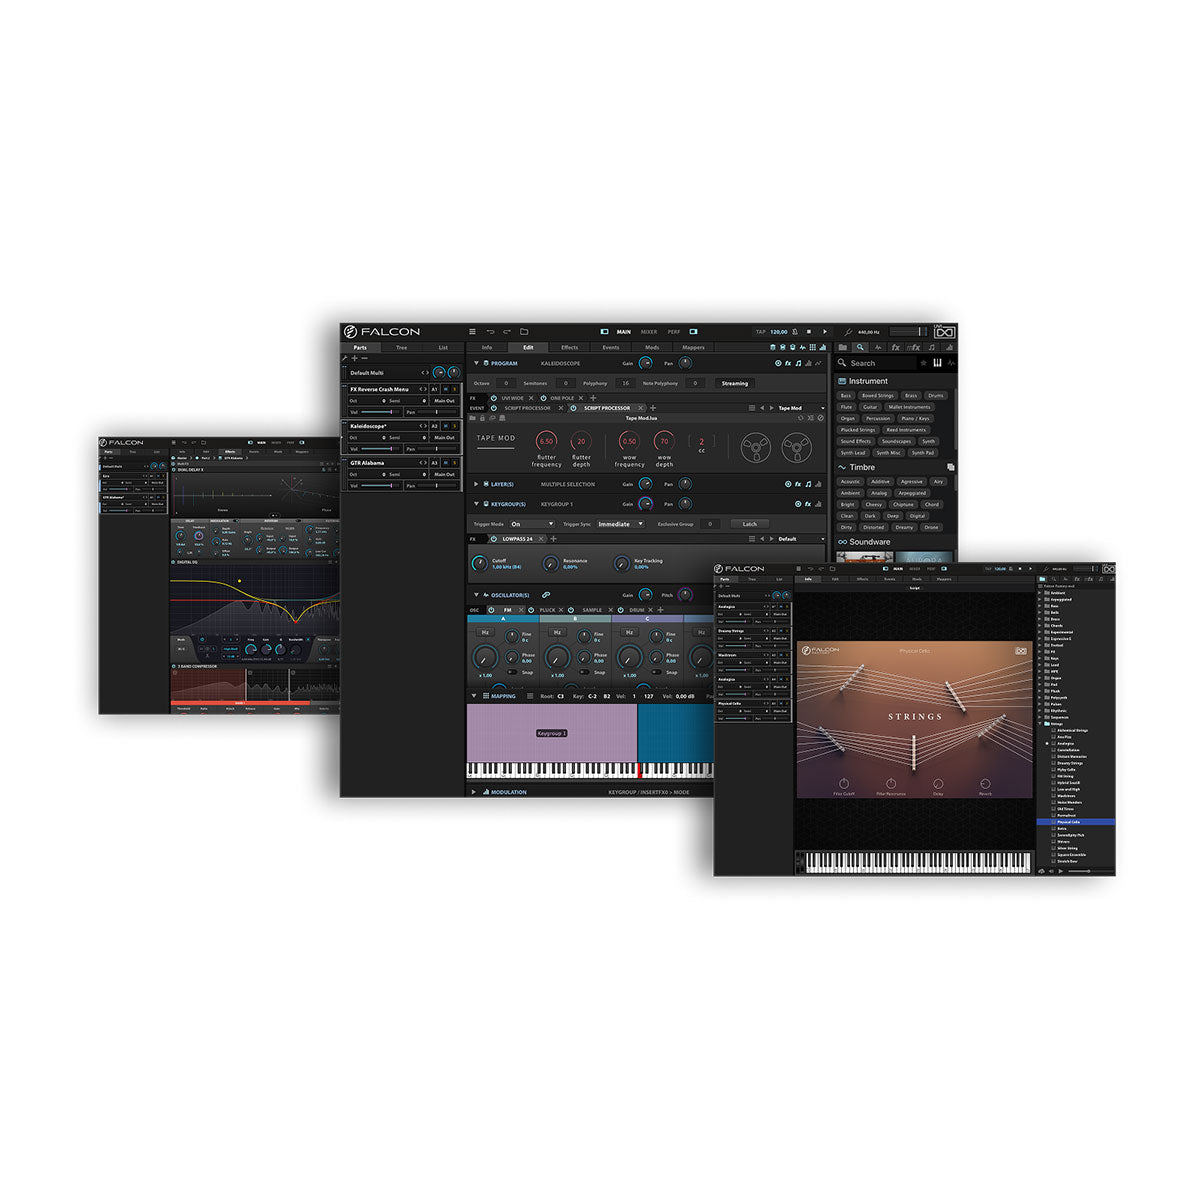Click the music note icon on PROGRAM row

point(798,363)
